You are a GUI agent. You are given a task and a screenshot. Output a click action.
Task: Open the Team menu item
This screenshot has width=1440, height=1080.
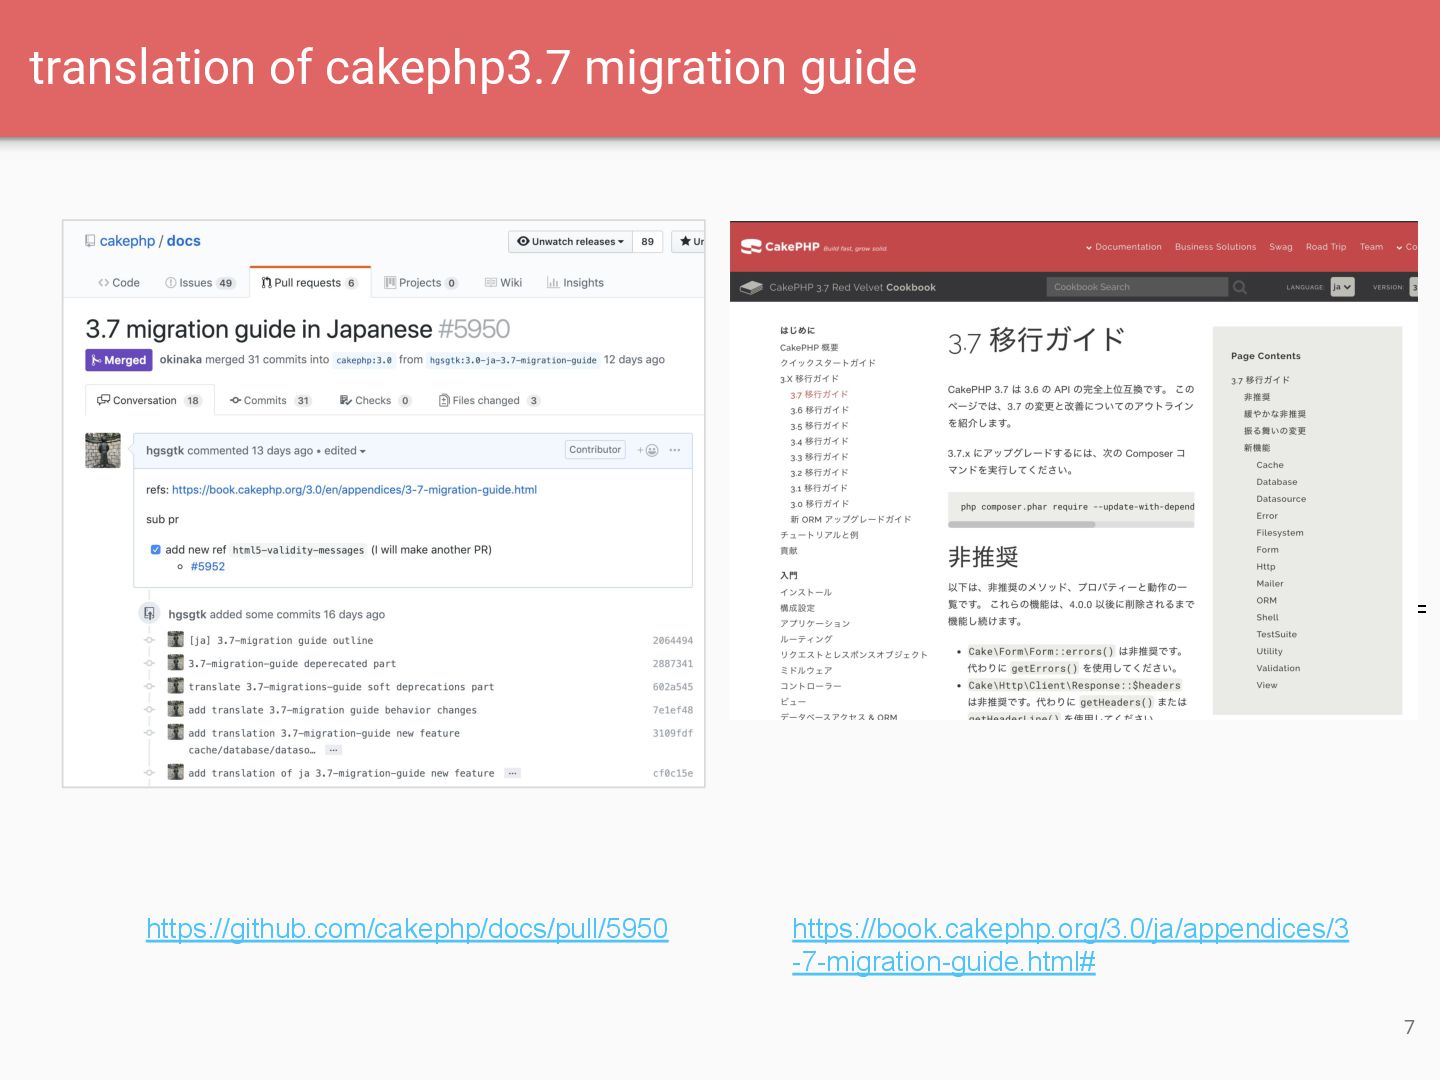1372,247
